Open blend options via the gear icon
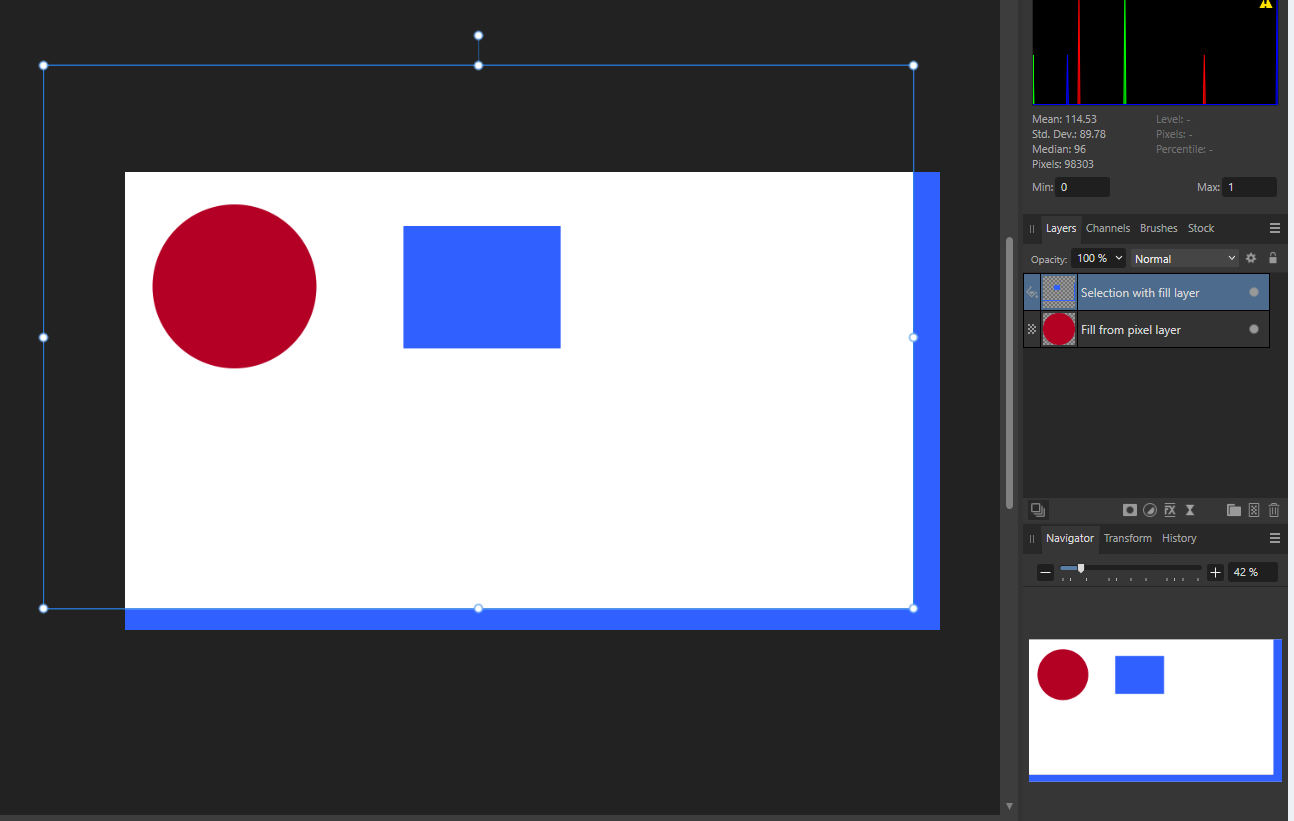The width and height of the screenshot is (1294, 821). pos(1251,258)
